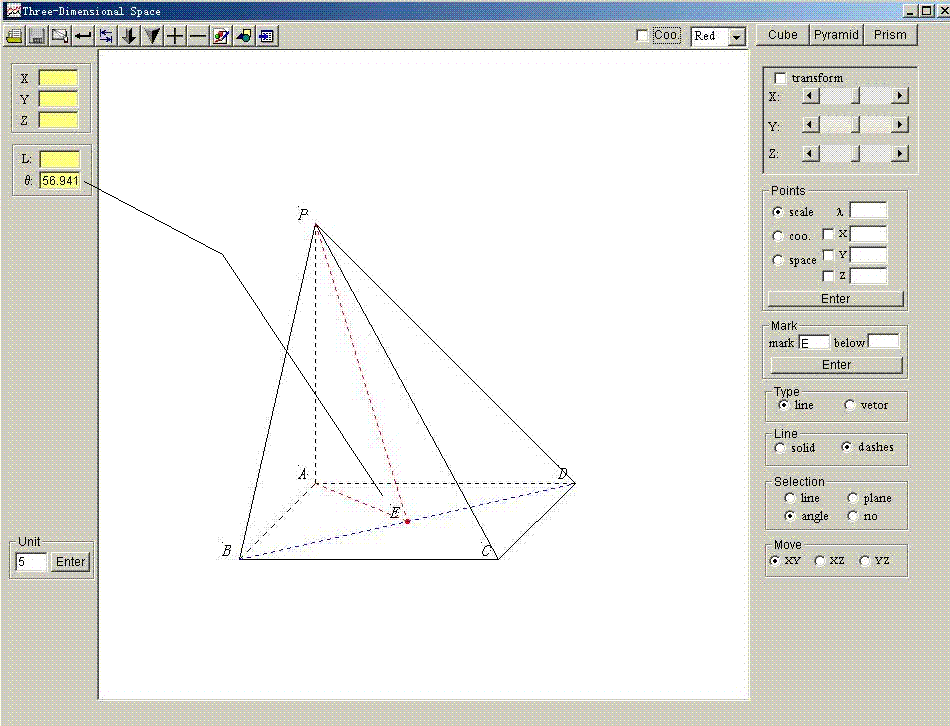950x726 pixels.
Task: Click the save disk toolbar icon
Action: pos(37,36)
